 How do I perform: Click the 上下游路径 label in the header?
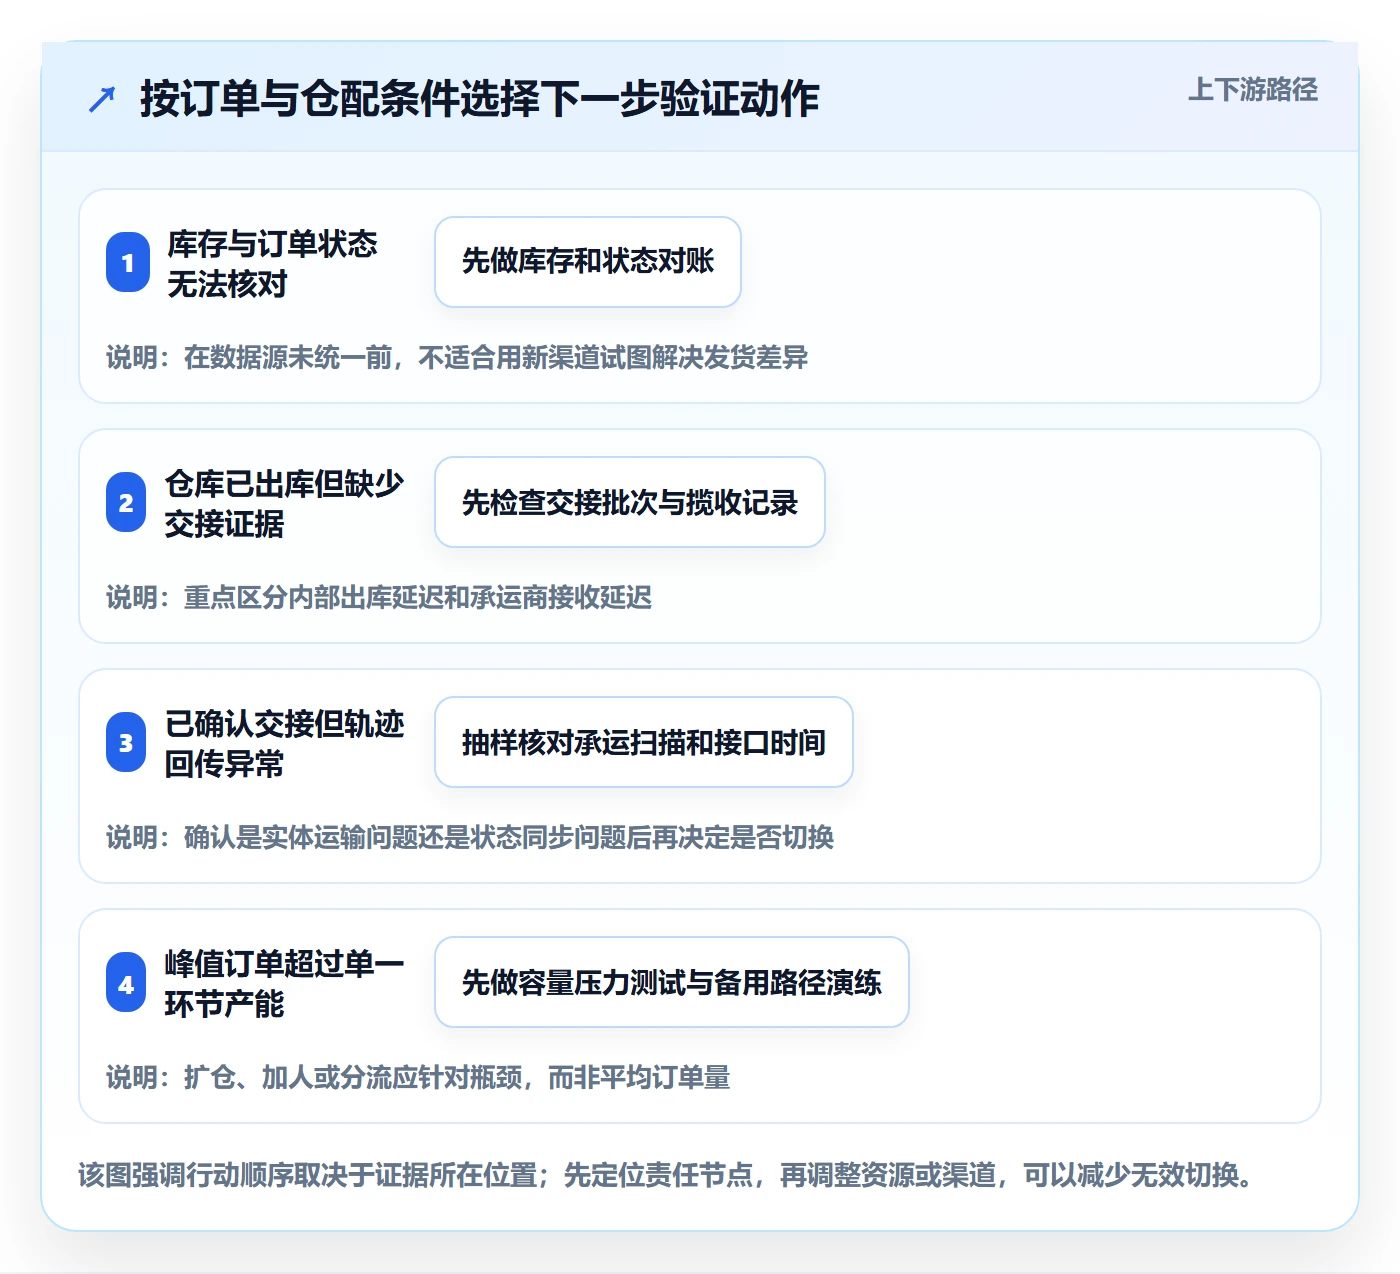pos(1253,90)
